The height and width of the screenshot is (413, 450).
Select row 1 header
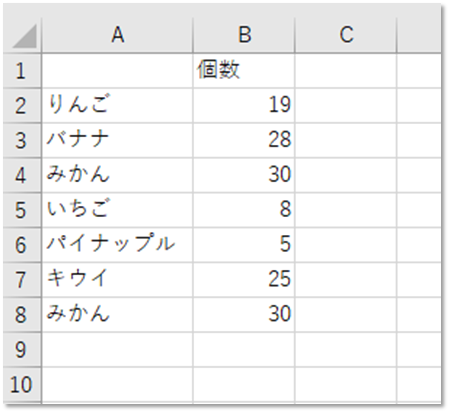(x=22, y=71)
